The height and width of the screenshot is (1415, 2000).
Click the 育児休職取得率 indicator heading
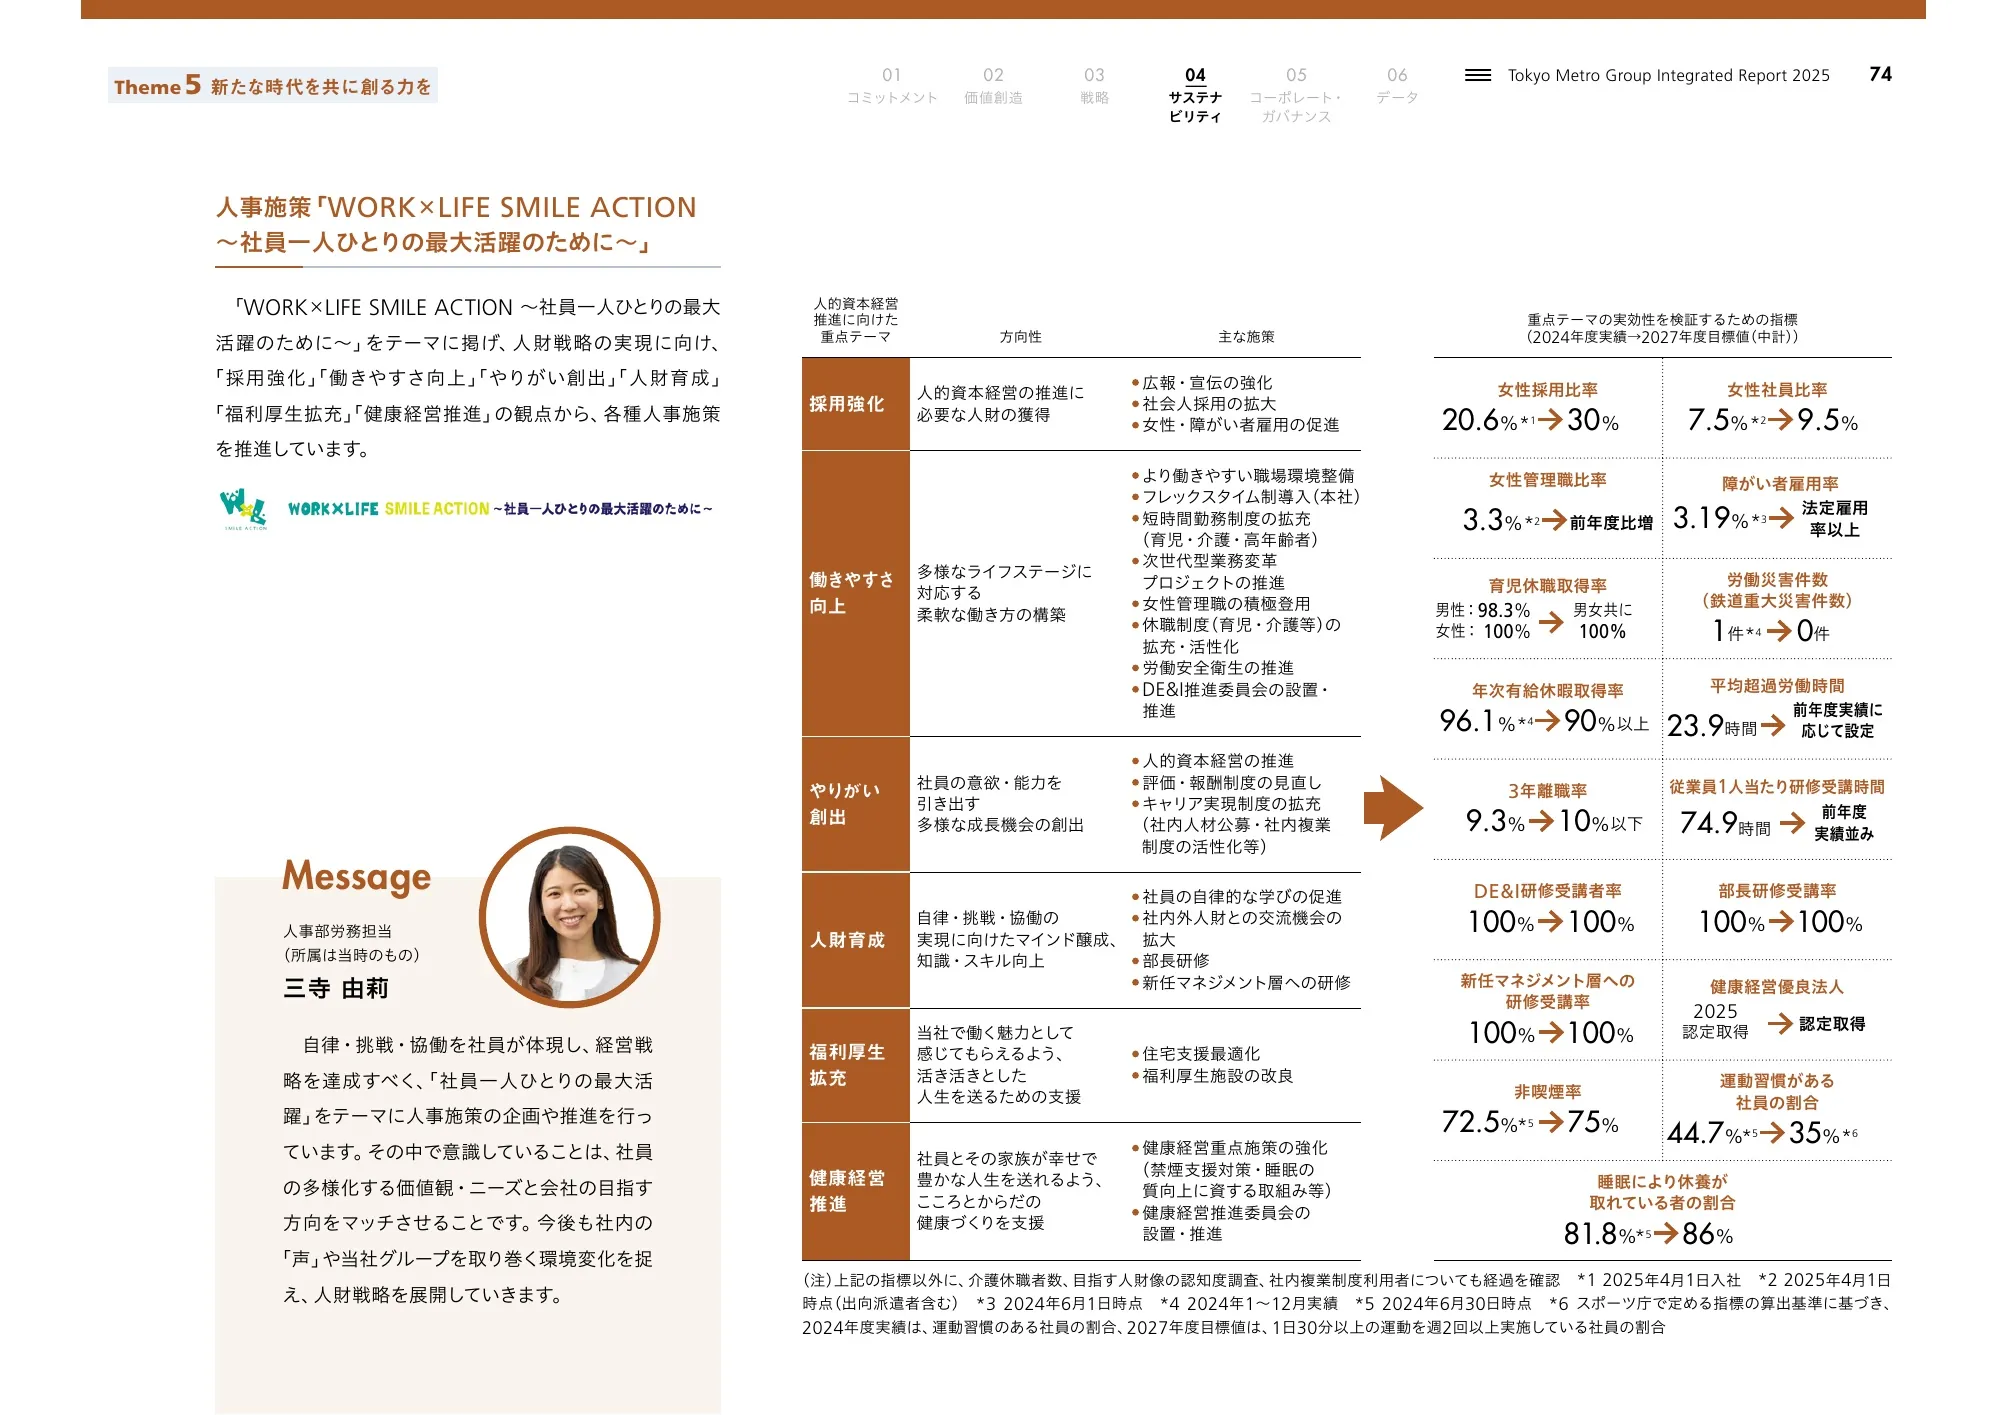(1547, 586)
